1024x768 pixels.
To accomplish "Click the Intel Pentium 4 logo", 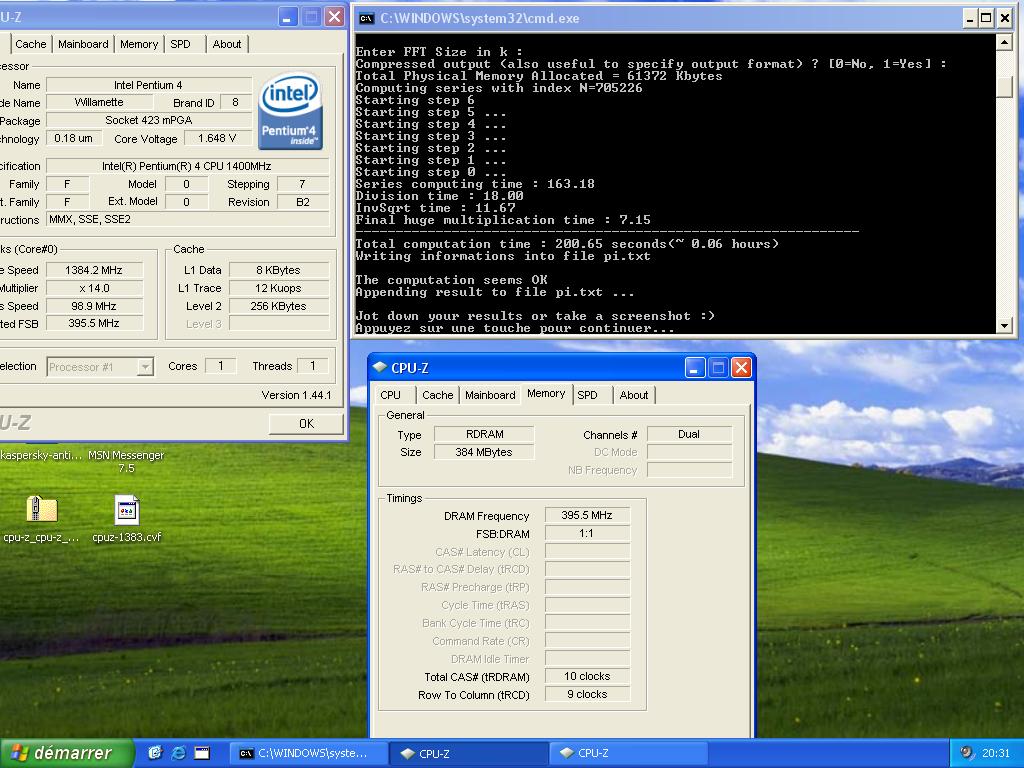I will [290, 111].
